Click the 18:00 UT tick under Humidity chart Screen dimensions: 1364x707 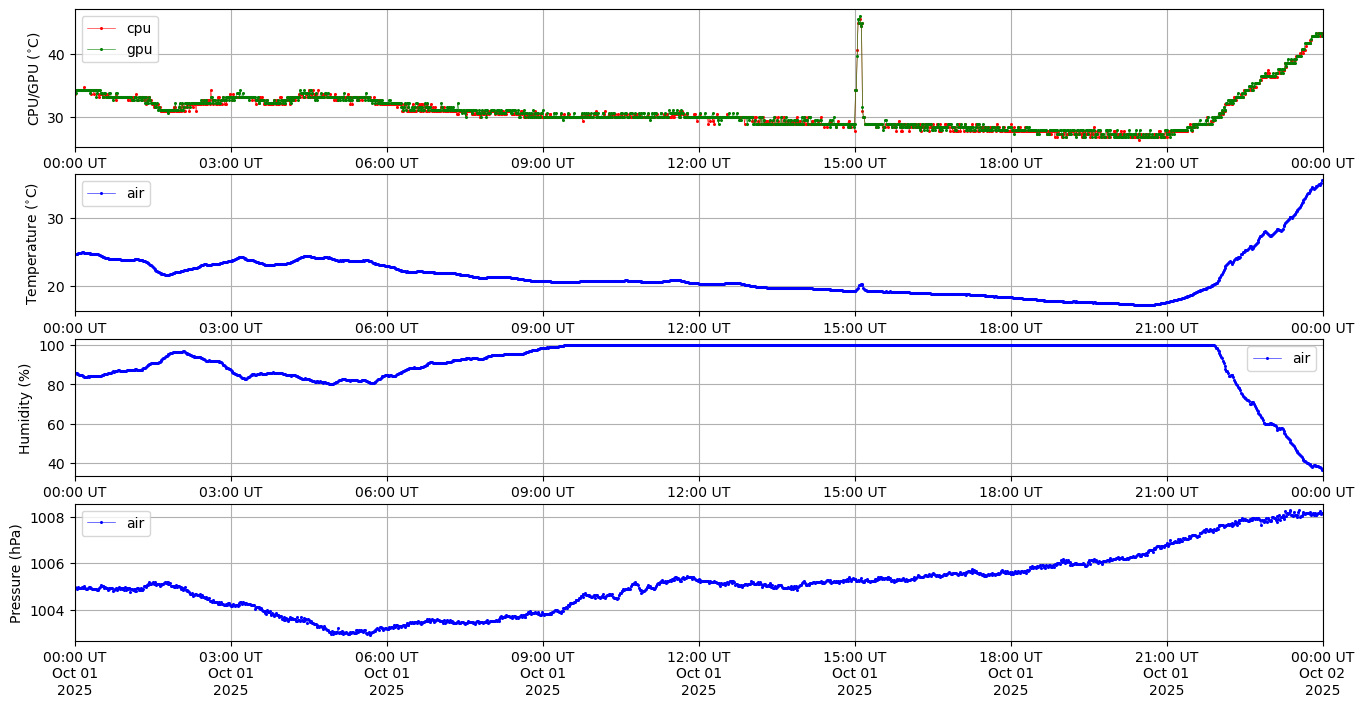click(x=1010, y=492)
